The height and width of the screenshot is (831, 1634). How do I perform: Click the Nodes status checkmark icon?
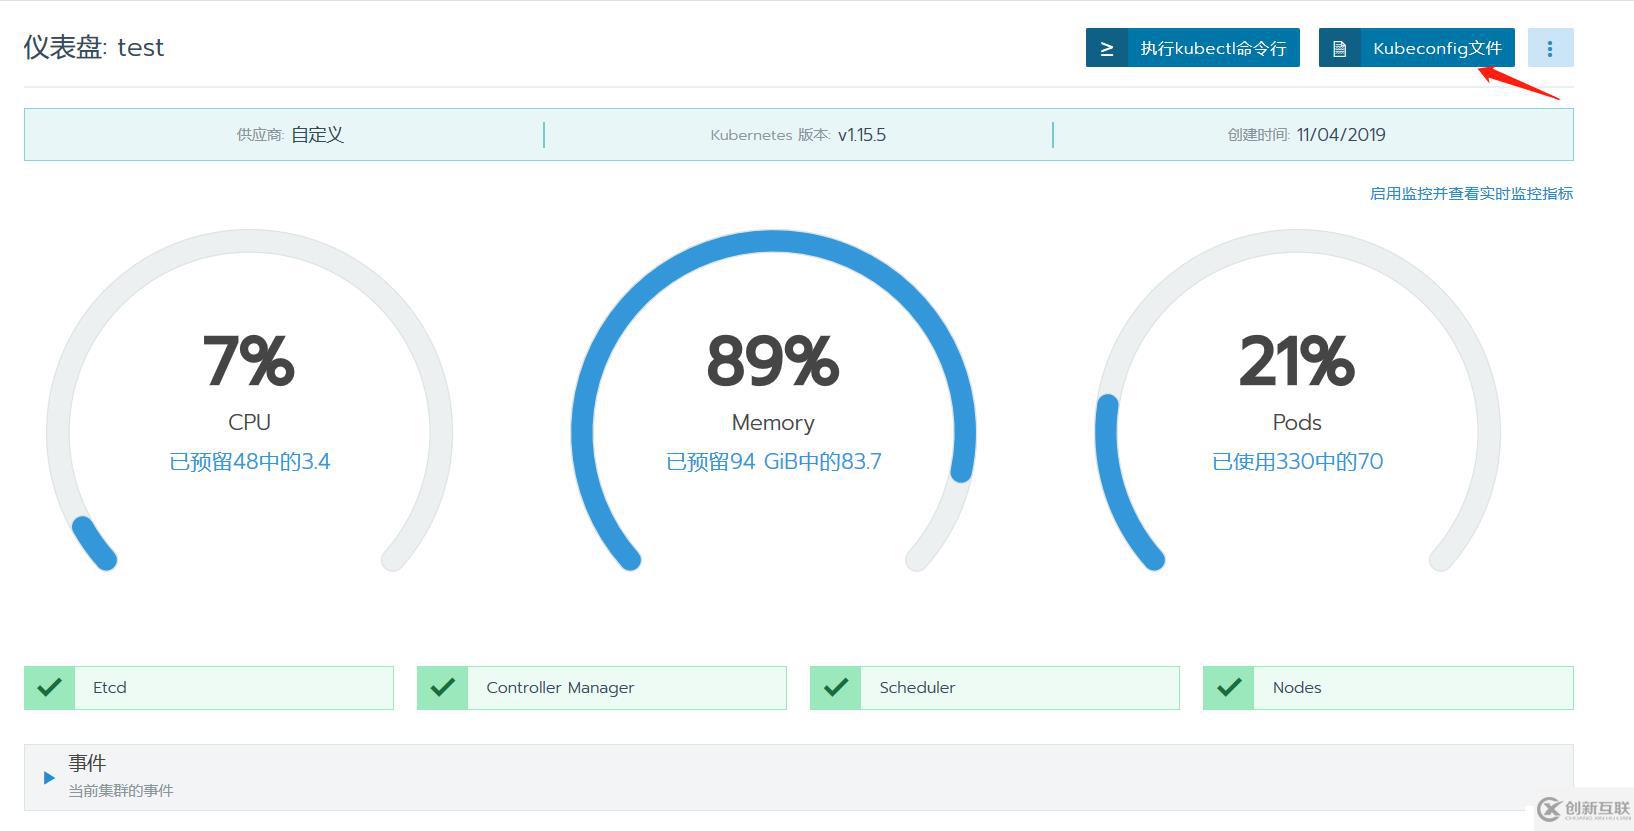(x=1229, y=688)
